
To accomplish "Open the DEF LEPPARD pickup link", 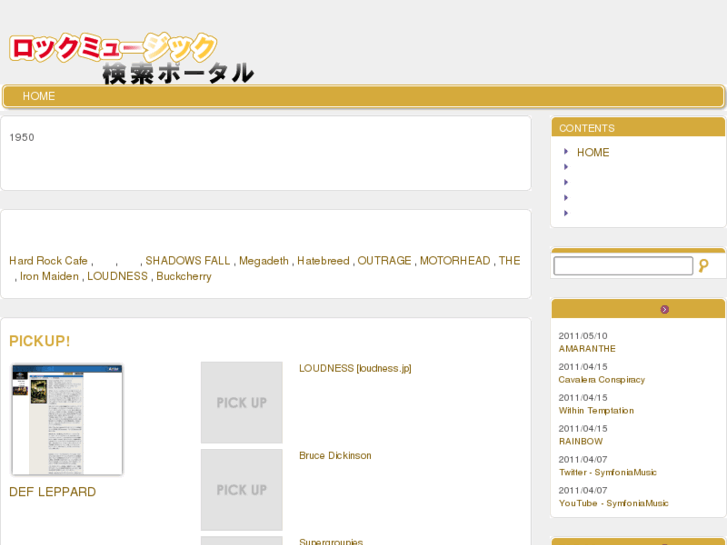I will 52,492.
